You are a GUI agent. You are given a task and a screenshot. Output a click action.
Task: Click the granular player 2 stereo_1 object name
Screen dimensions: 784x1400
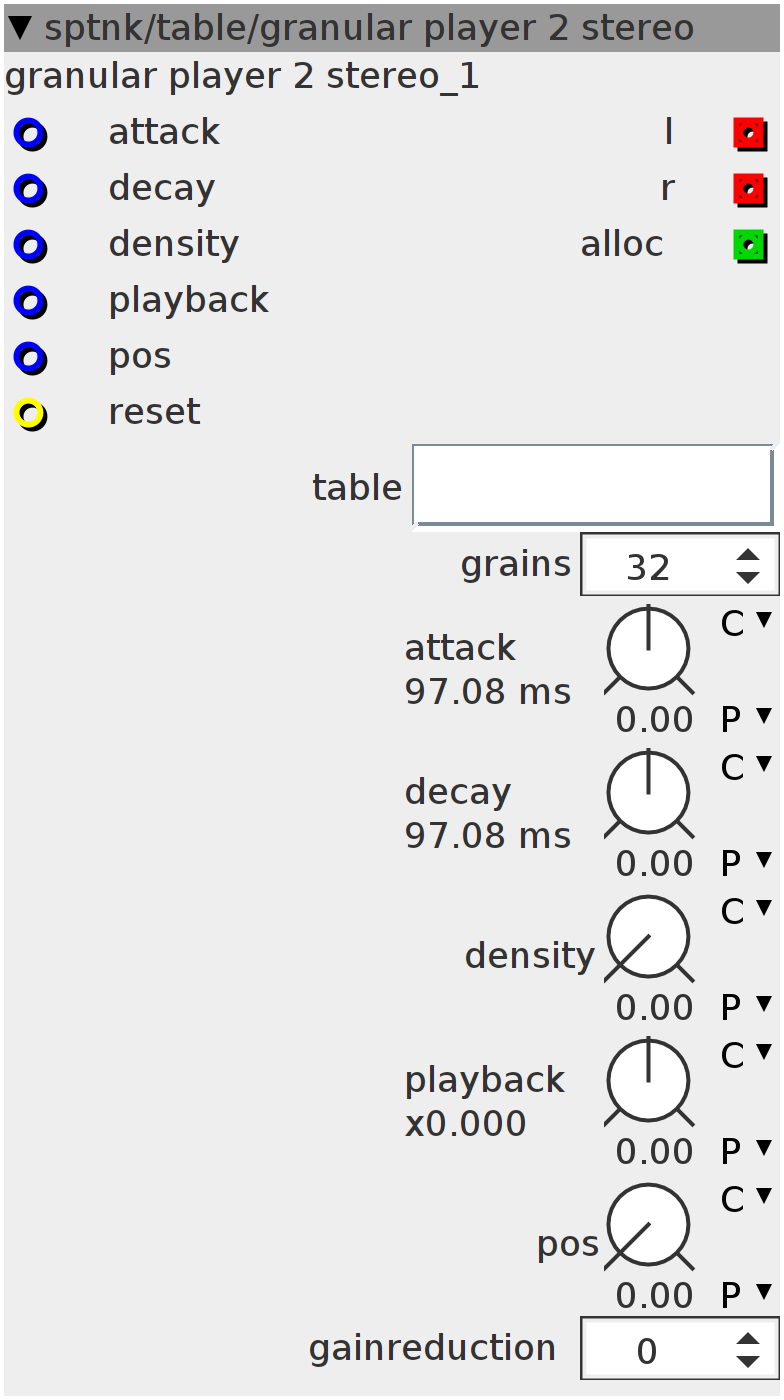click(242, 77)
